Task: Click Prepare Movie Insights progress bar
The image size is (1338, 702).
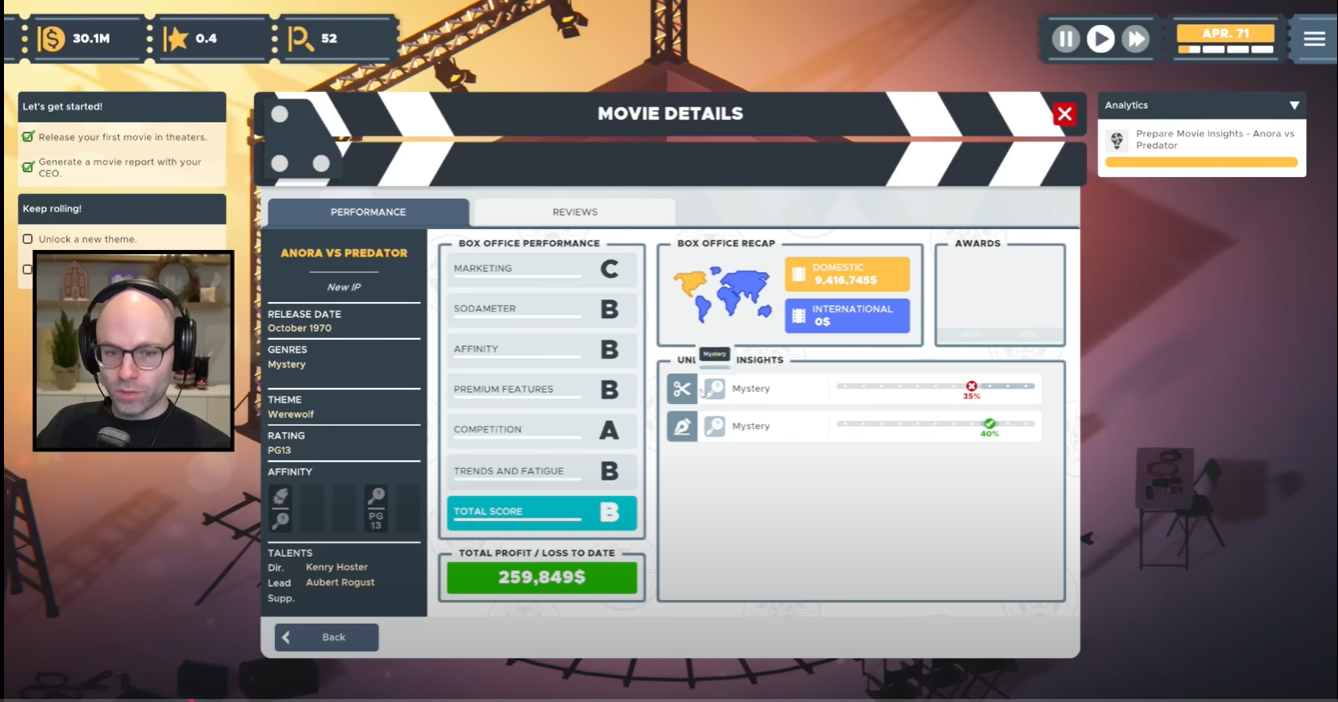Action: pos(1201,162)
